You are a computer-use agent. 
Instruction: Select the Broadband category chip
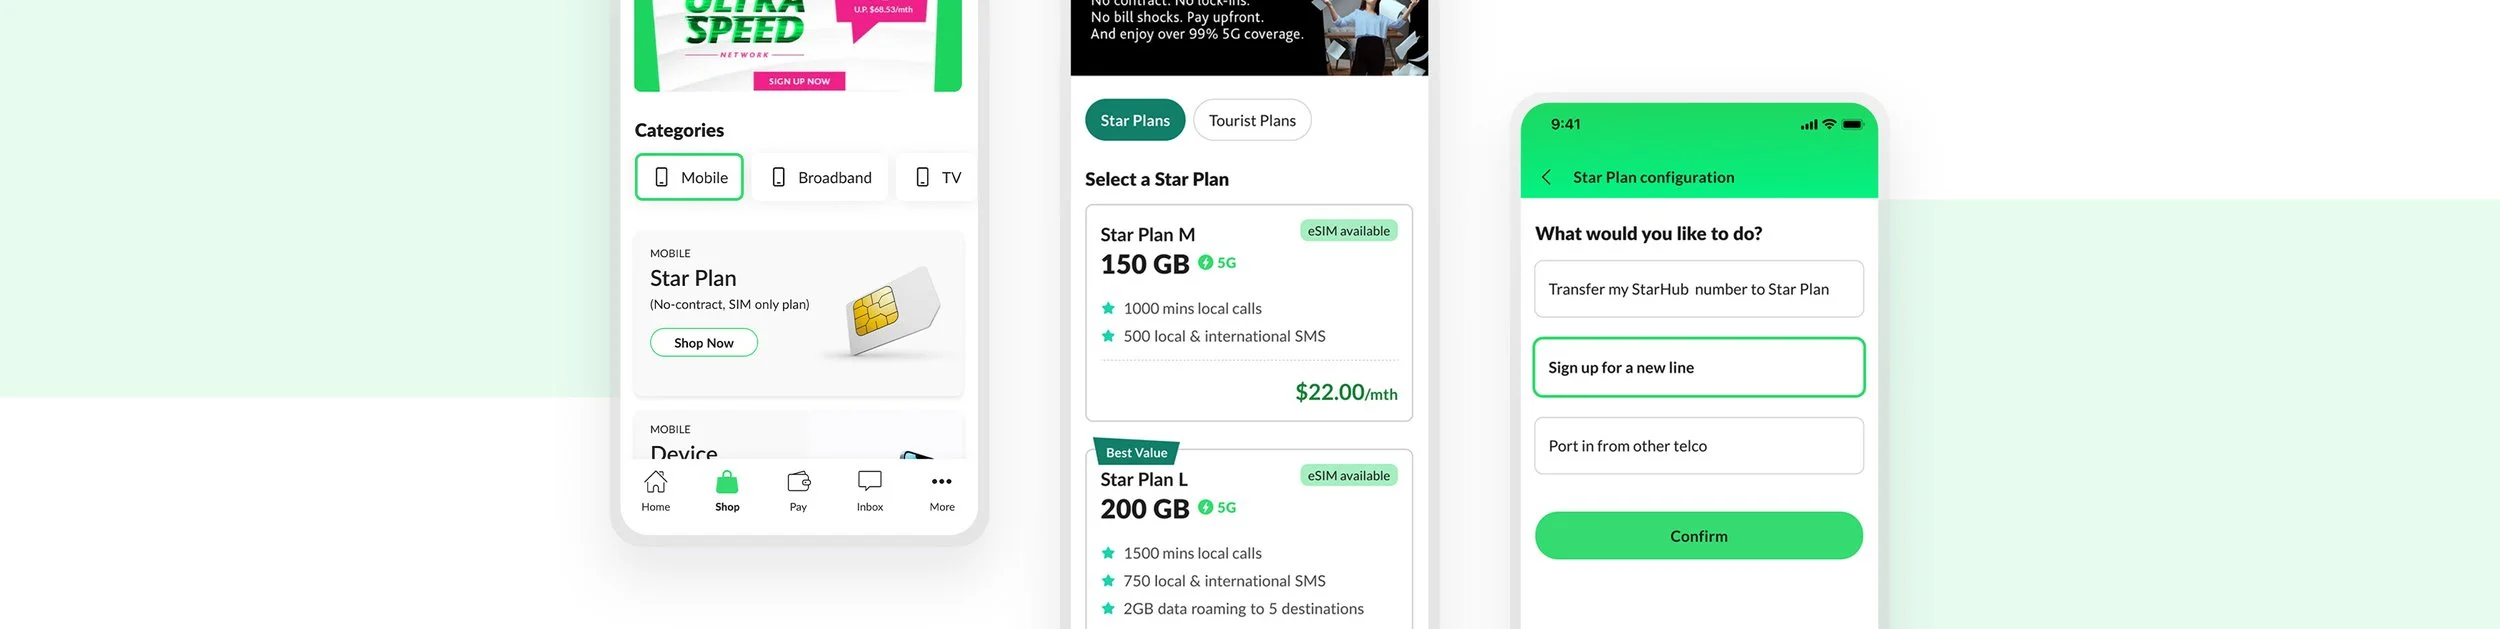(x=820, y=177)
